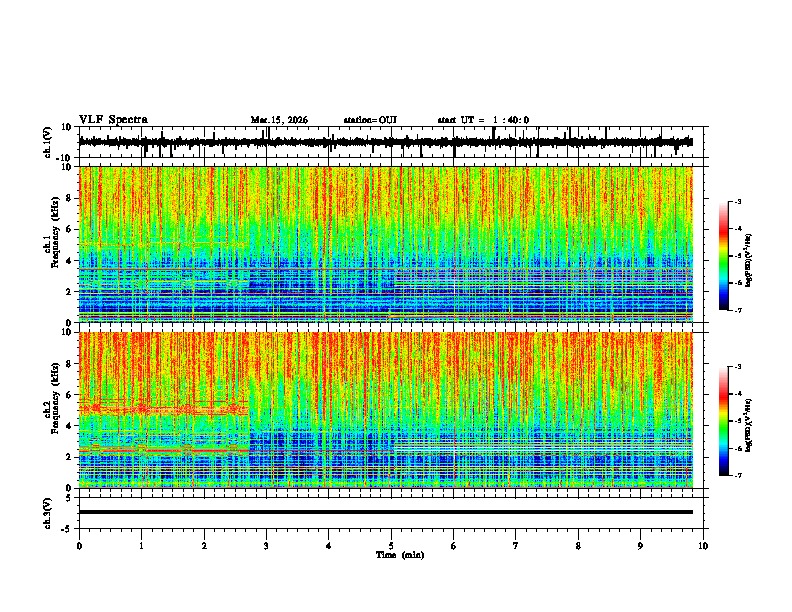Click the "-3" label on ch.1 color bar
The width and height of the screenshot is (792, 612).
(x=737, y=201)
